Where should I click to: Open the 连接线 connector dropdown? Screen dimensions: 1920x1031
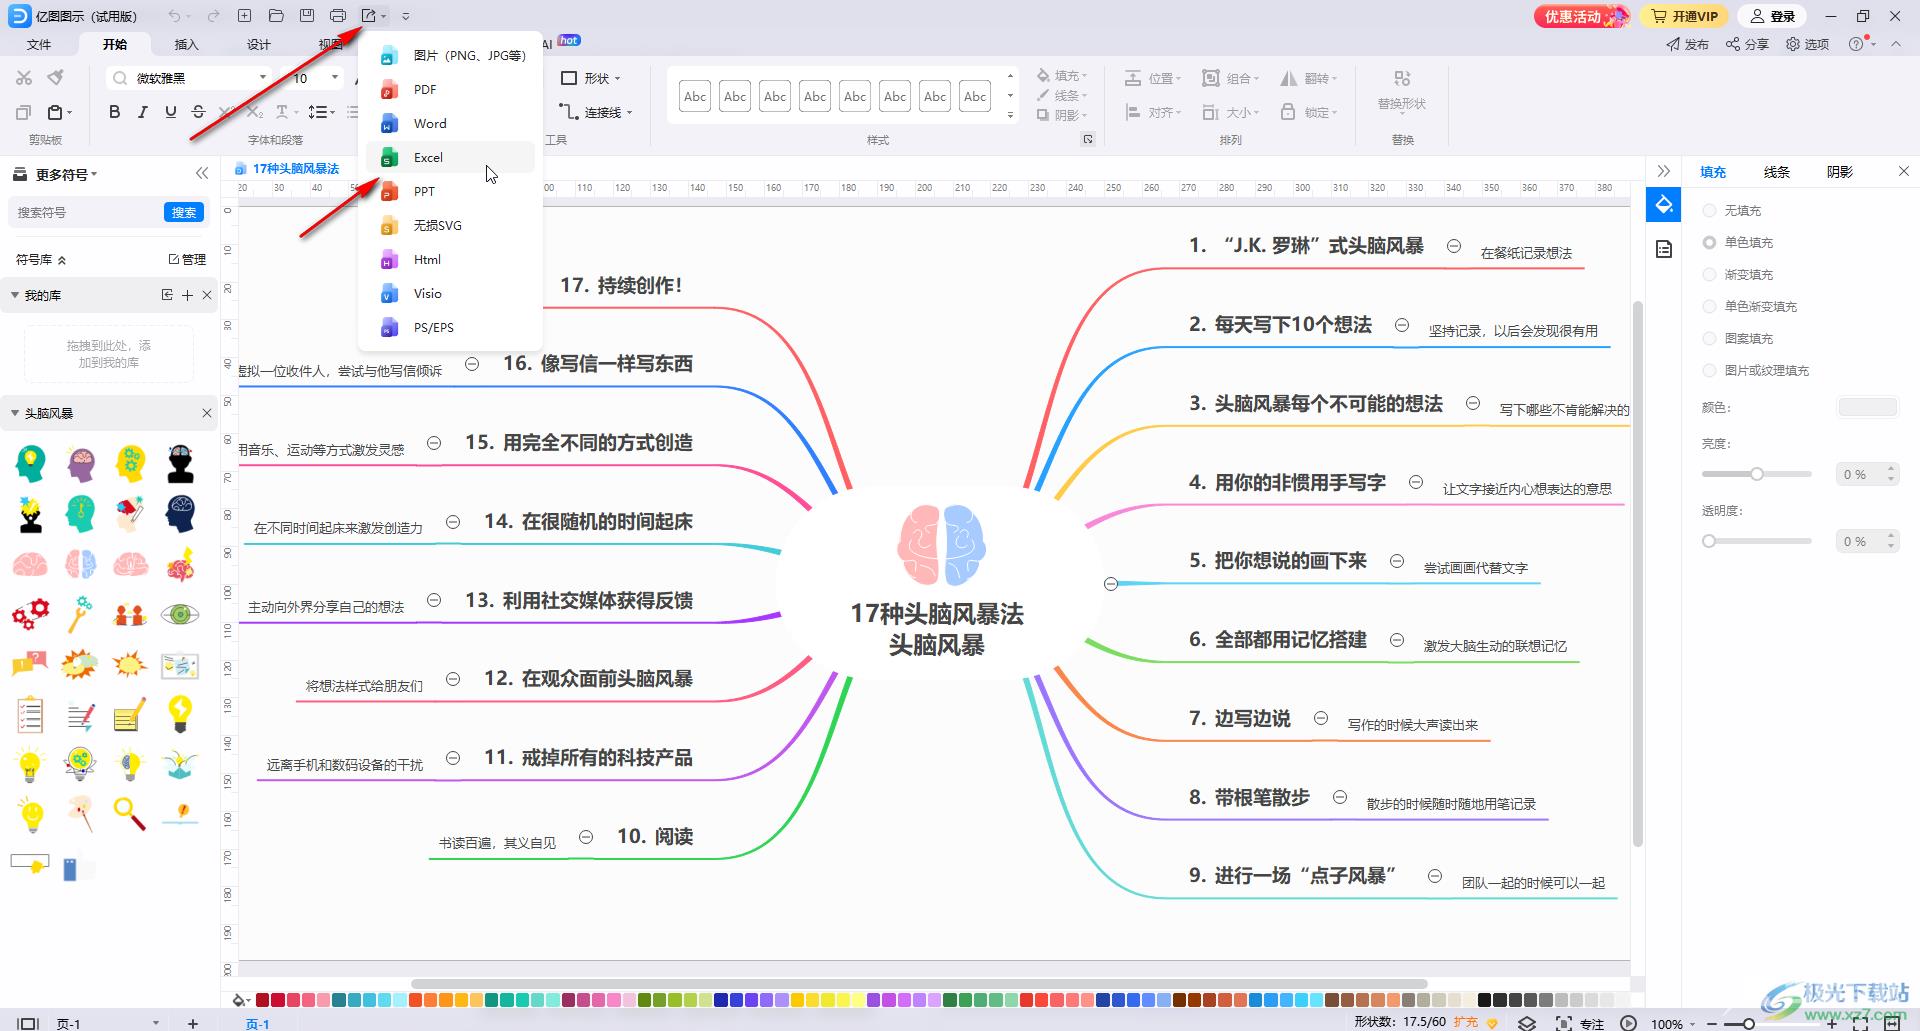(596, 112)
